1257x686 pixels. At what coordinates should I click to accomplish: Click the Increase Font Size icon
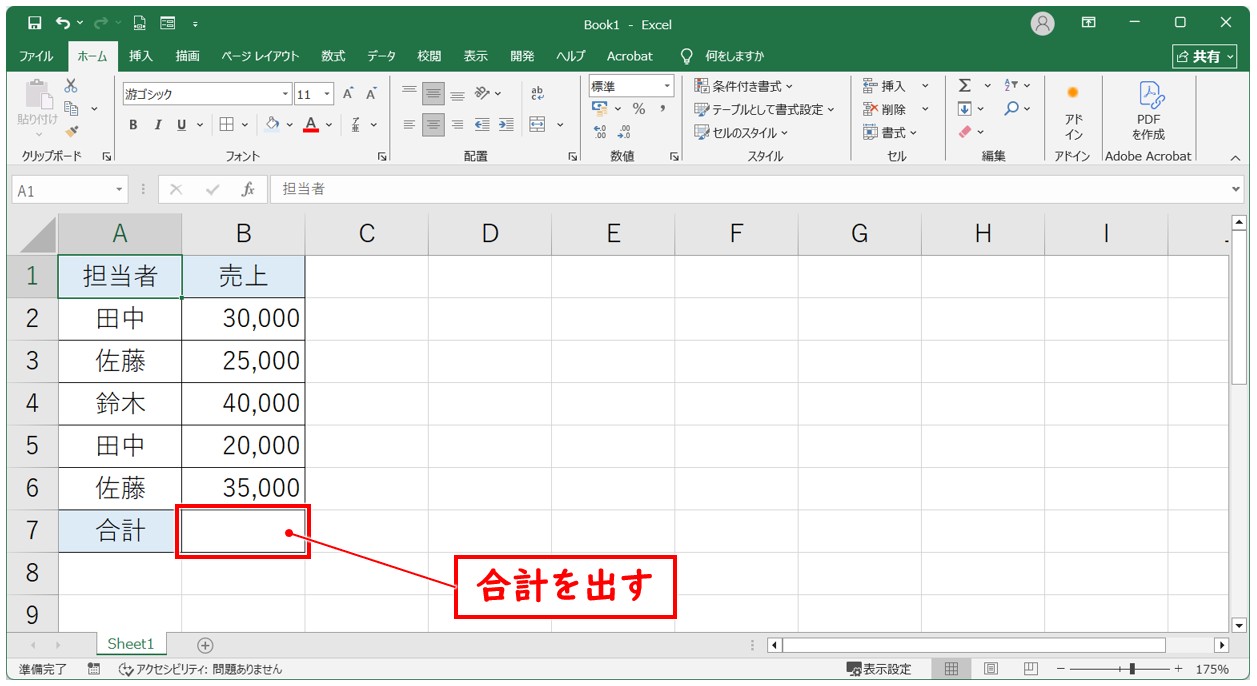[x=349, y=94]
